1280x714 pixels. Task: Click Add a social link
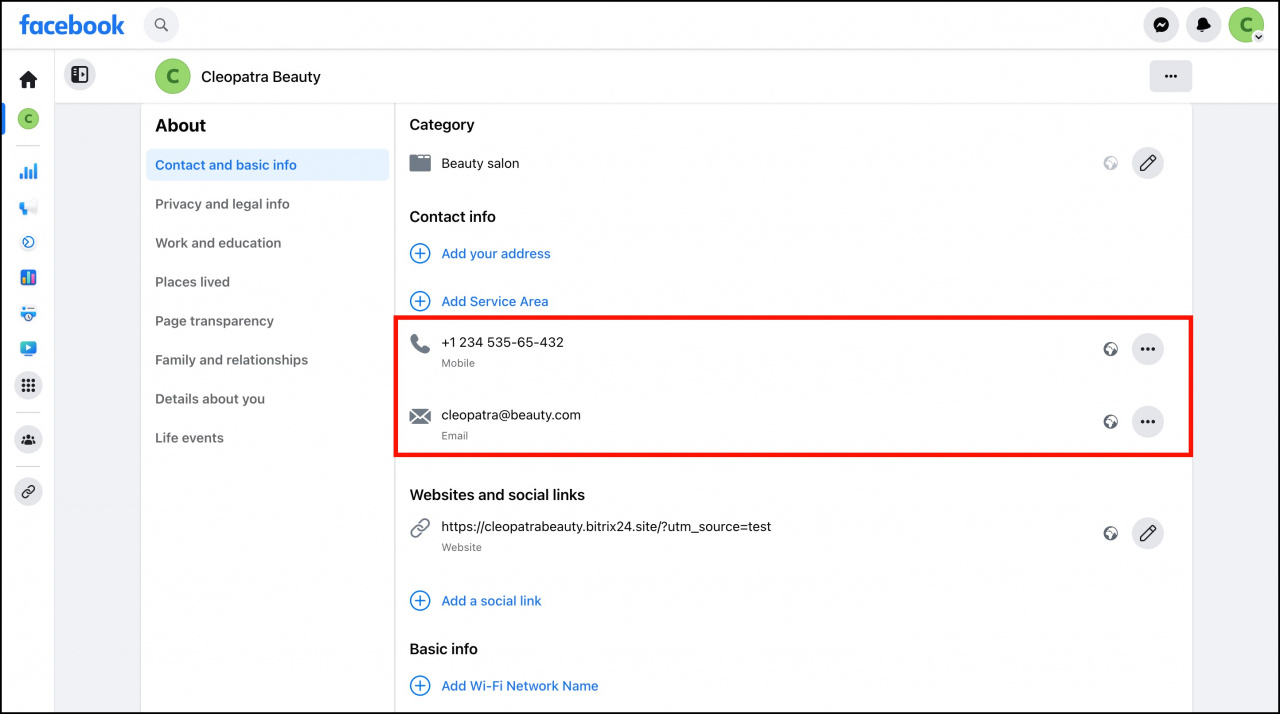click(x=491, y=601)
